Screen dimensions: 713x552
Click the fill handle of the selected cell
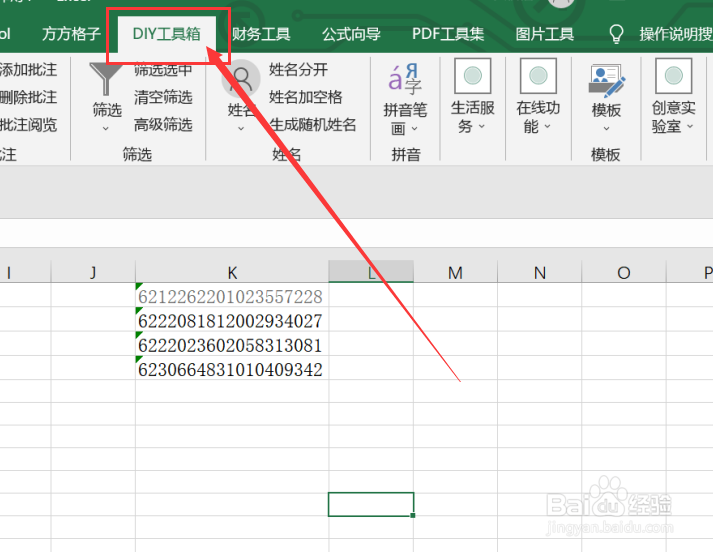[x=412, y=515]
